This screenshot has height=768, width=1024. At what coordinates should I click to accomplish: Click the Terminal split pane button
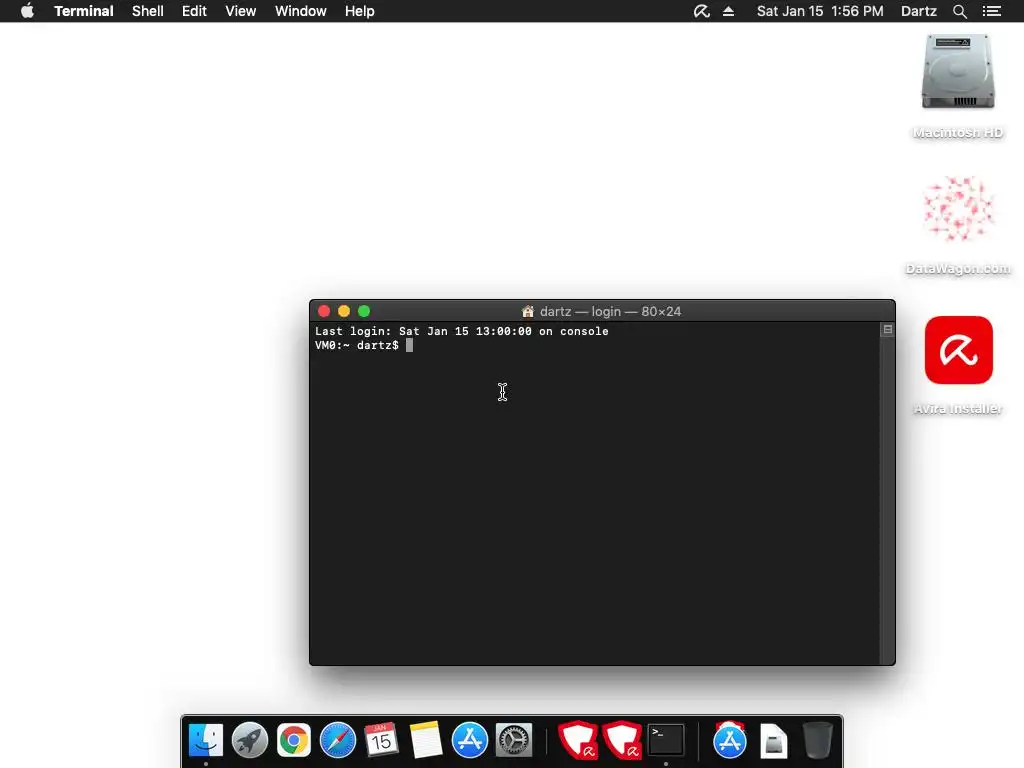888,330
